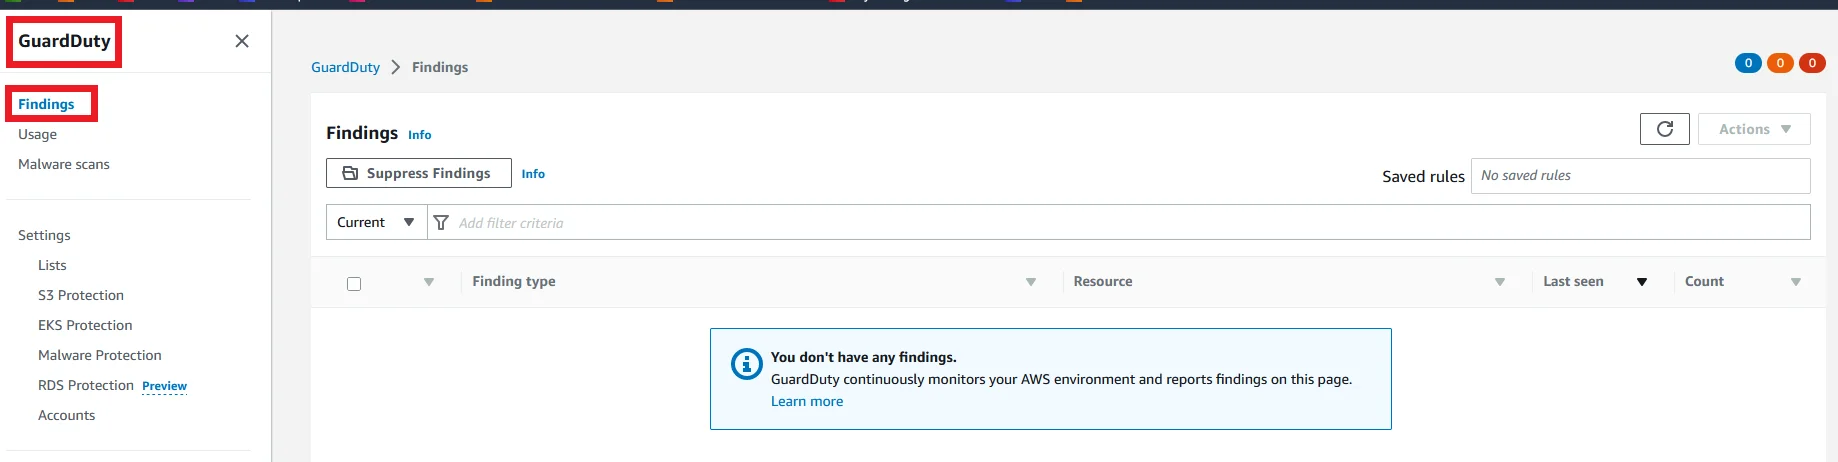Click the GuardDuty breadcrumb link
This screenshot has width=1838, height=462.
pyautogui.click(x=345, y=67)
